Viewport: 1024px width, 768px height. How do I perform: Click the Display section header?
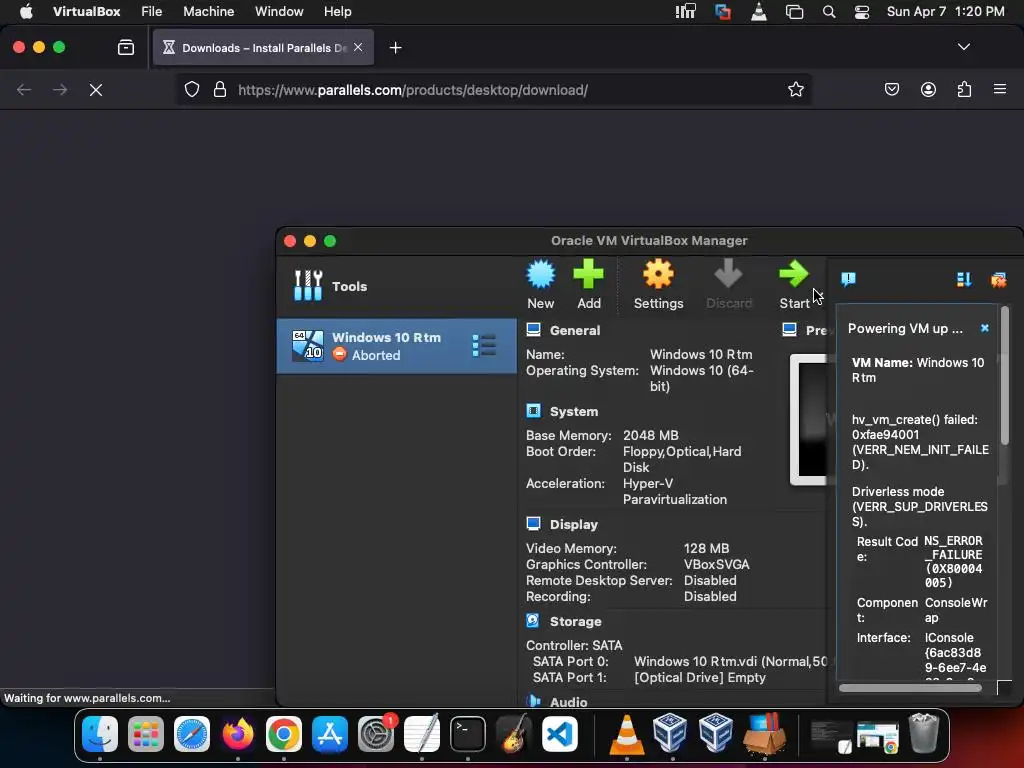573,524
